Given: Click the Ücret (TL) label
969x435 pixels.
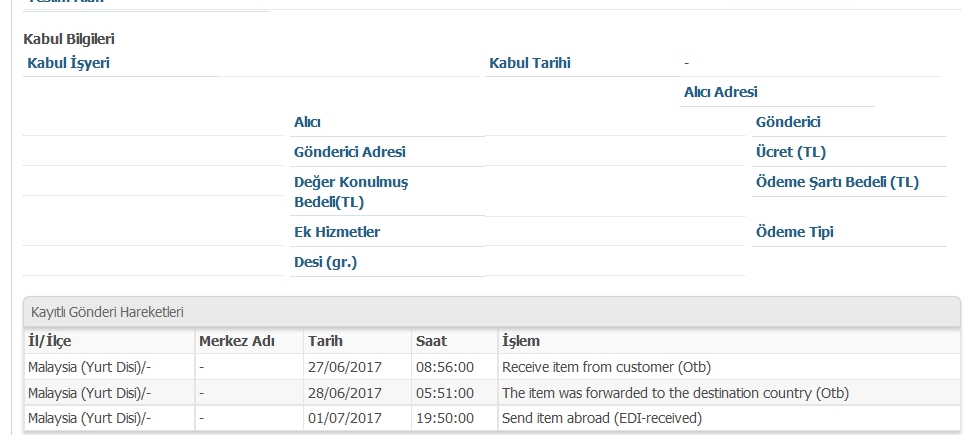Looking at the screenshot, I should click(791, 152).
